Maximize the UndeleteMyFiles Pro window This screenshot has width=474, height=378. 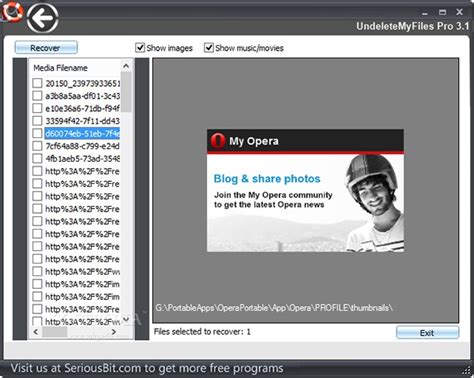442,12
